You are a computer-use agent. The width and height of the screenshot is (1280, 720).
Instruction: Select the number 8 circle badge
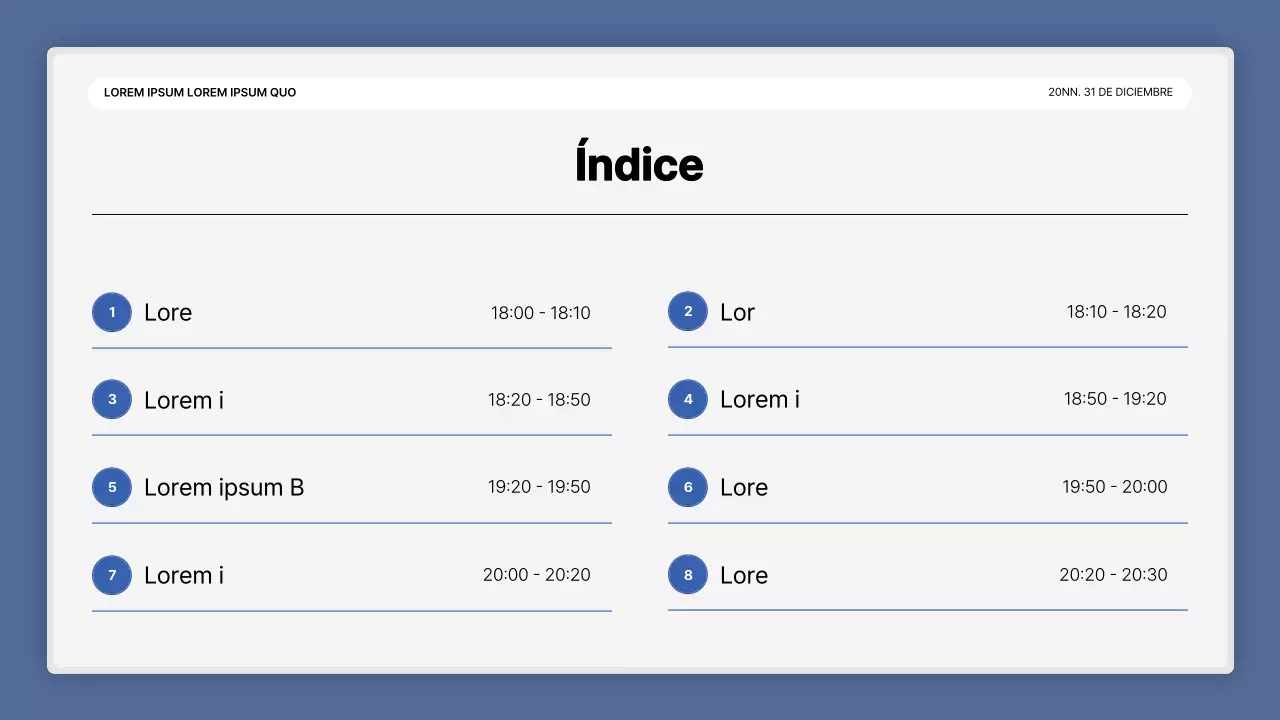coord(688,575)
